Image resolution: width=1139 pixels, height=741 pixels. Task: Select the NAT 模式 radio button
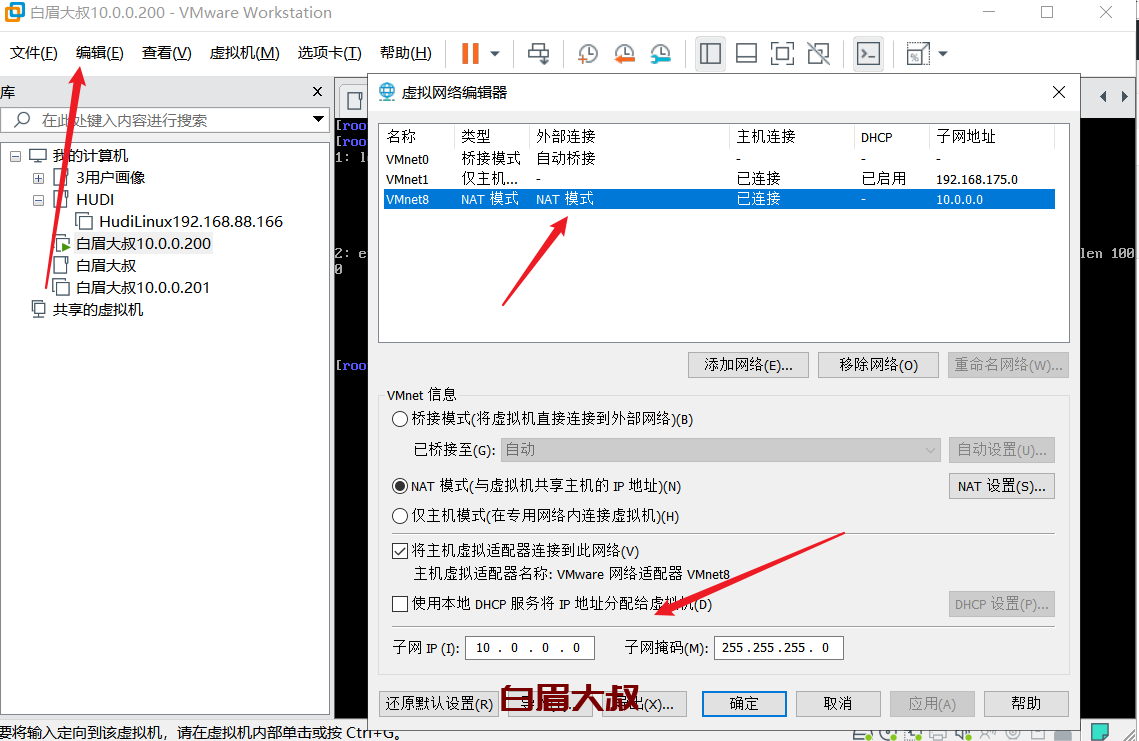(x=400, y=486)
